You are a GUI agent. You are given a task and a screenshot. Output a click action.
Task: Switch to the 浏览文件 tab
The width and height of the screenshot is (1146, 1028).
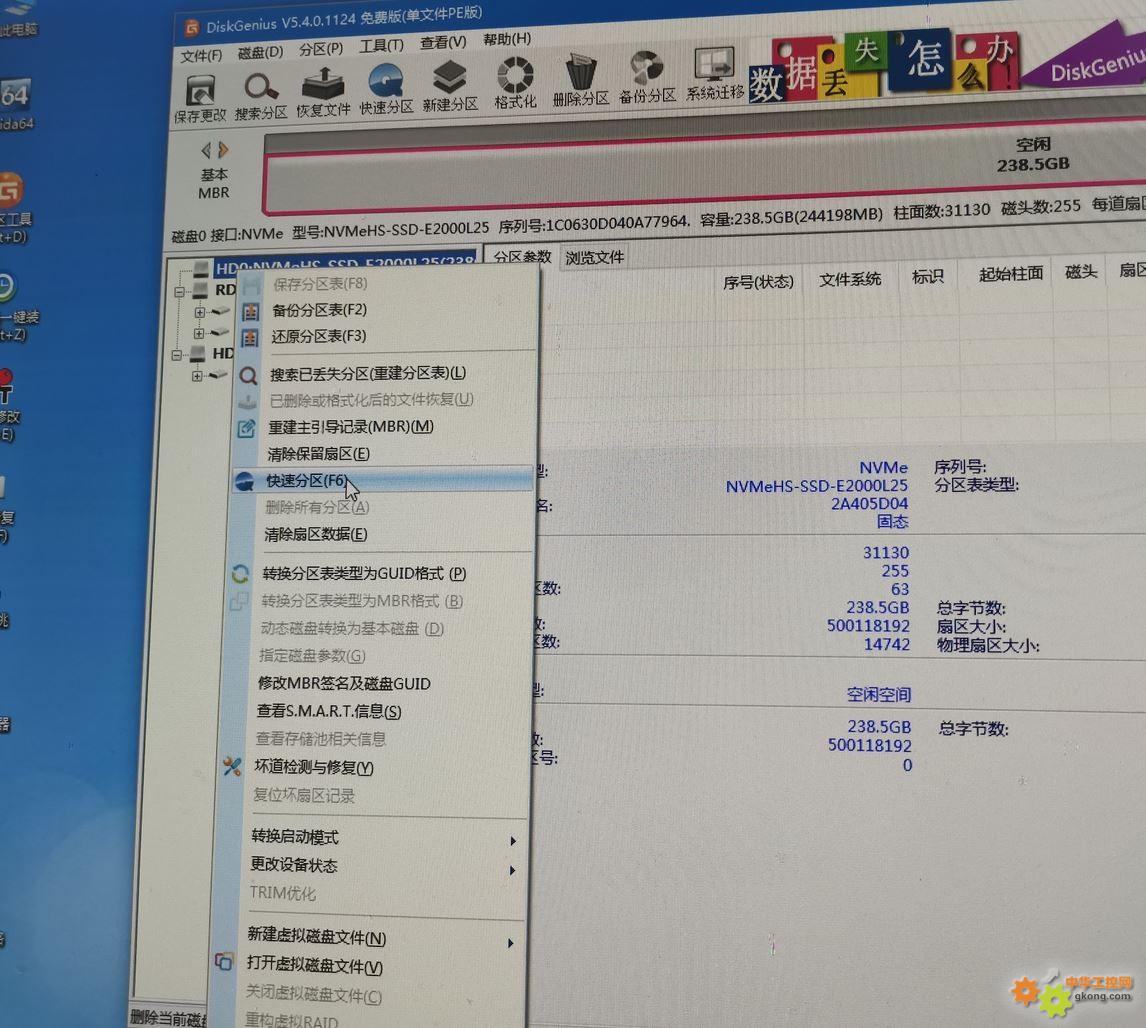[594, 257]
